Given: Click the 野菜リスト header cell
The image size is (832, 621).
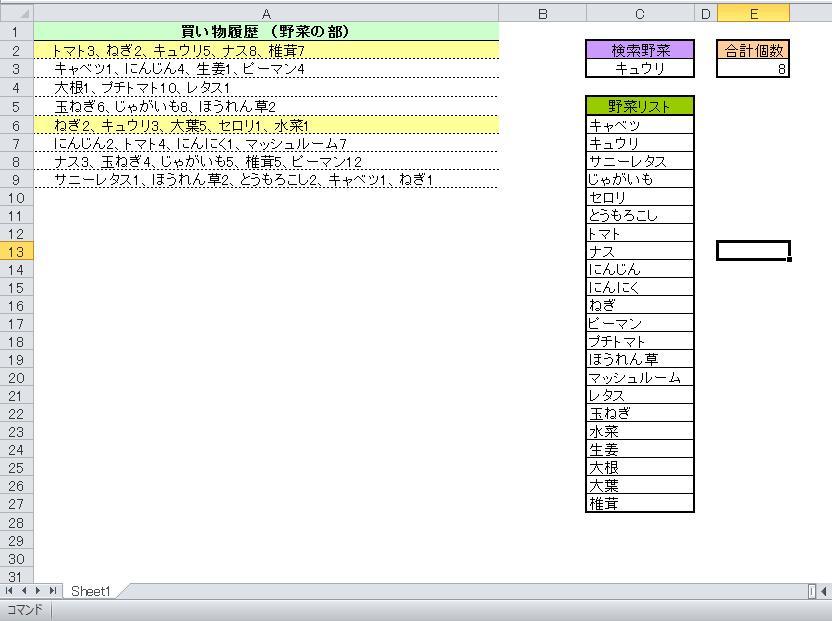Looking at the screenshot, I should click(640, 106).
